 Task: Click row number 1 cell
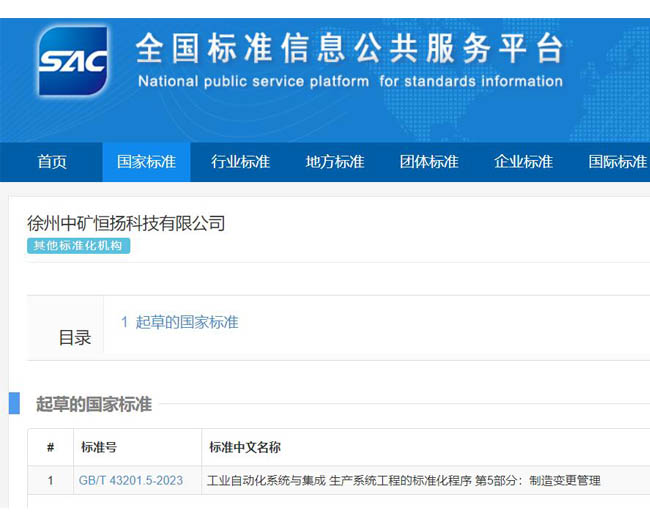tap(51, 481)
